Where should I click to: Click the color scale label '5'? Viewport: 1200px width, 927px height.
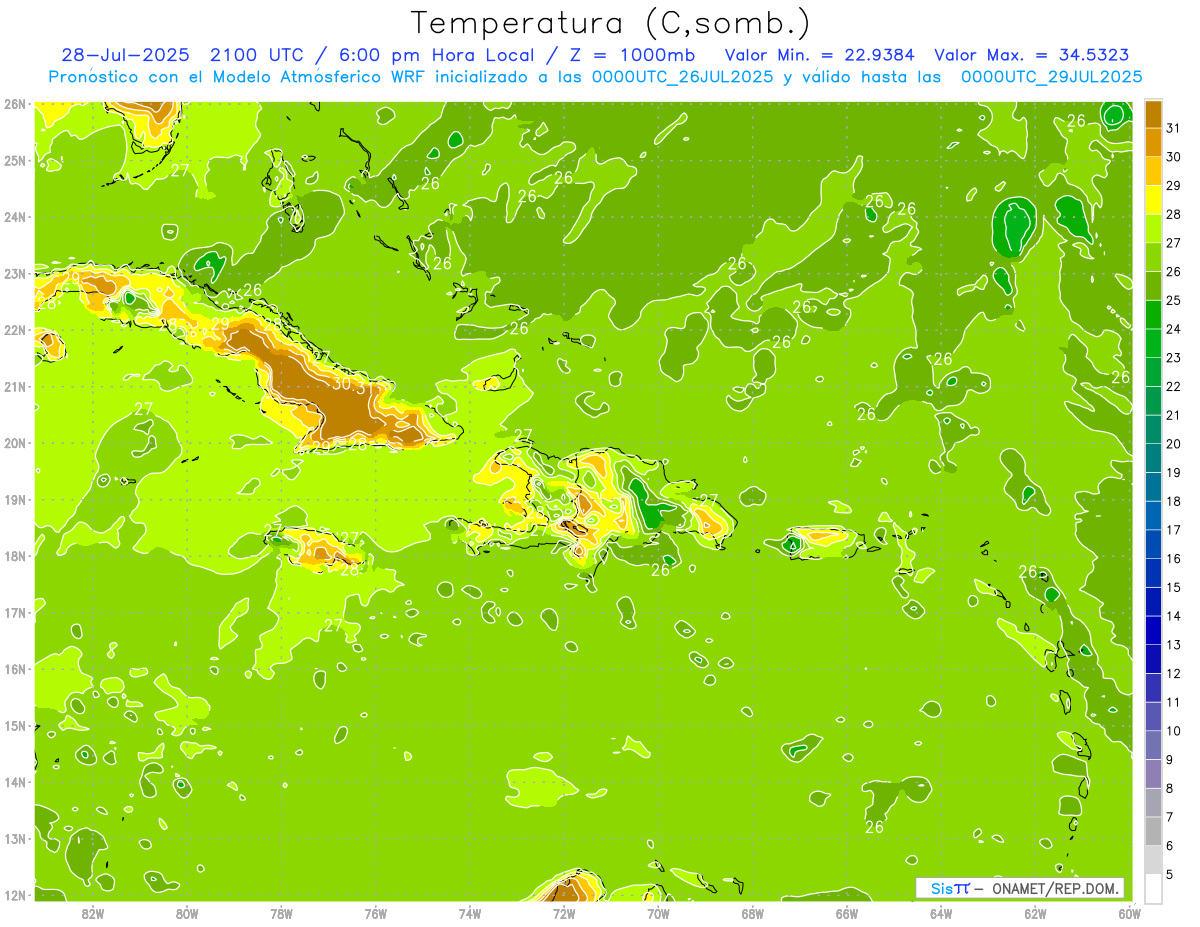(1170, 874)
